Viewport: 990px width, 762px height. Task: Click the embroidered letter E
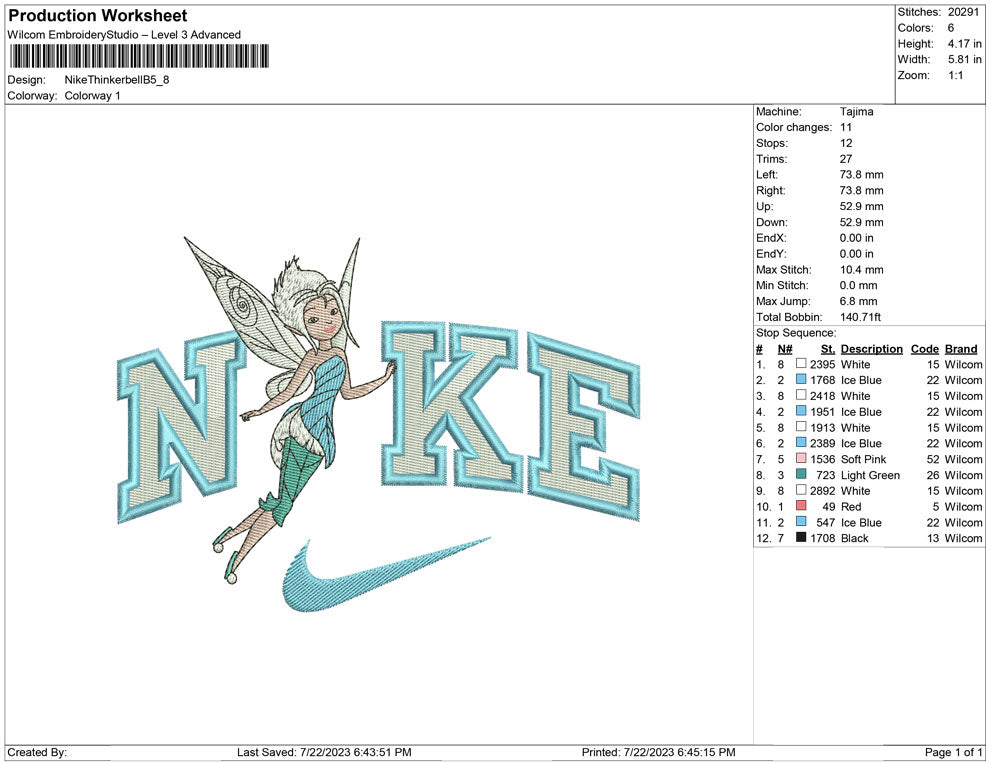584,426
